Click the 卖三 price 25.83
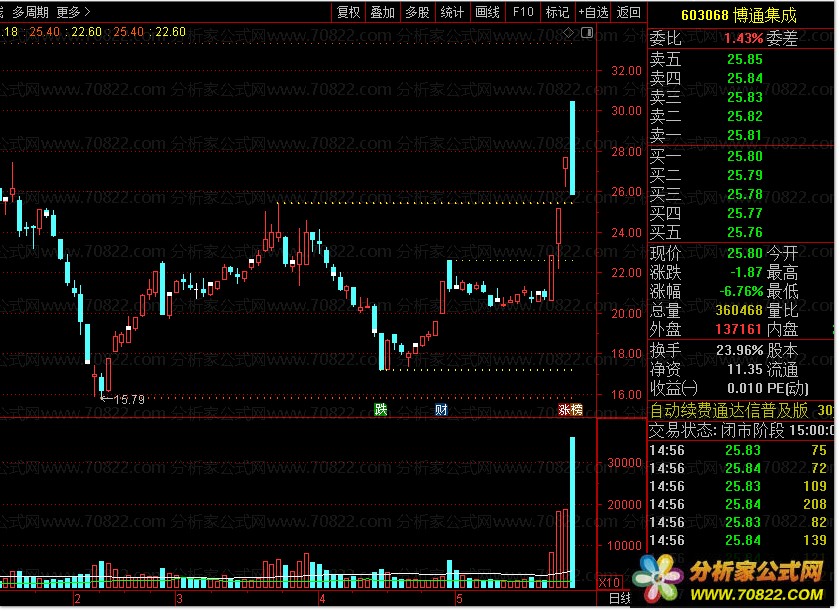The width and height of the screenshot is (840, 611). point(745,97)
